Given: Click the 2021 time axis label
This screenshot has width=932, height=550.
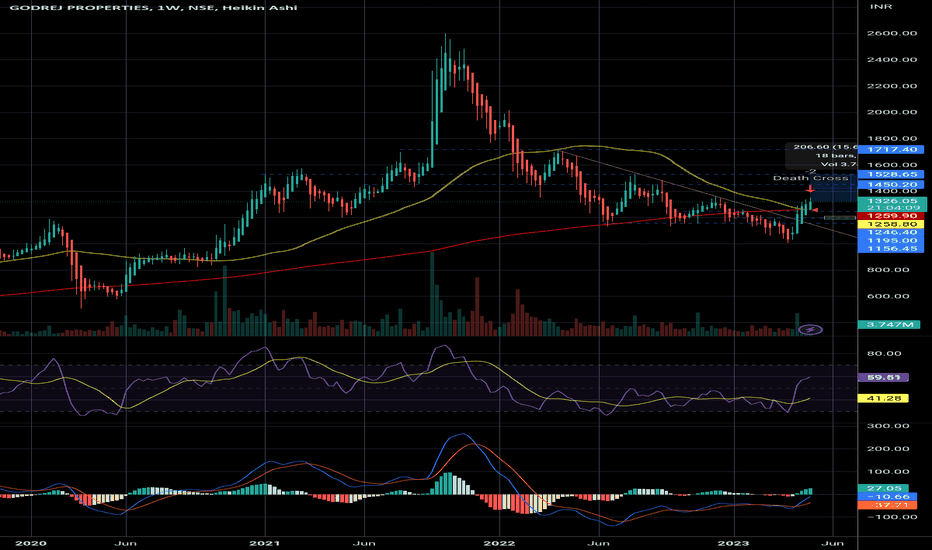Looking at the screenshot, I should (x=265, y=543).
